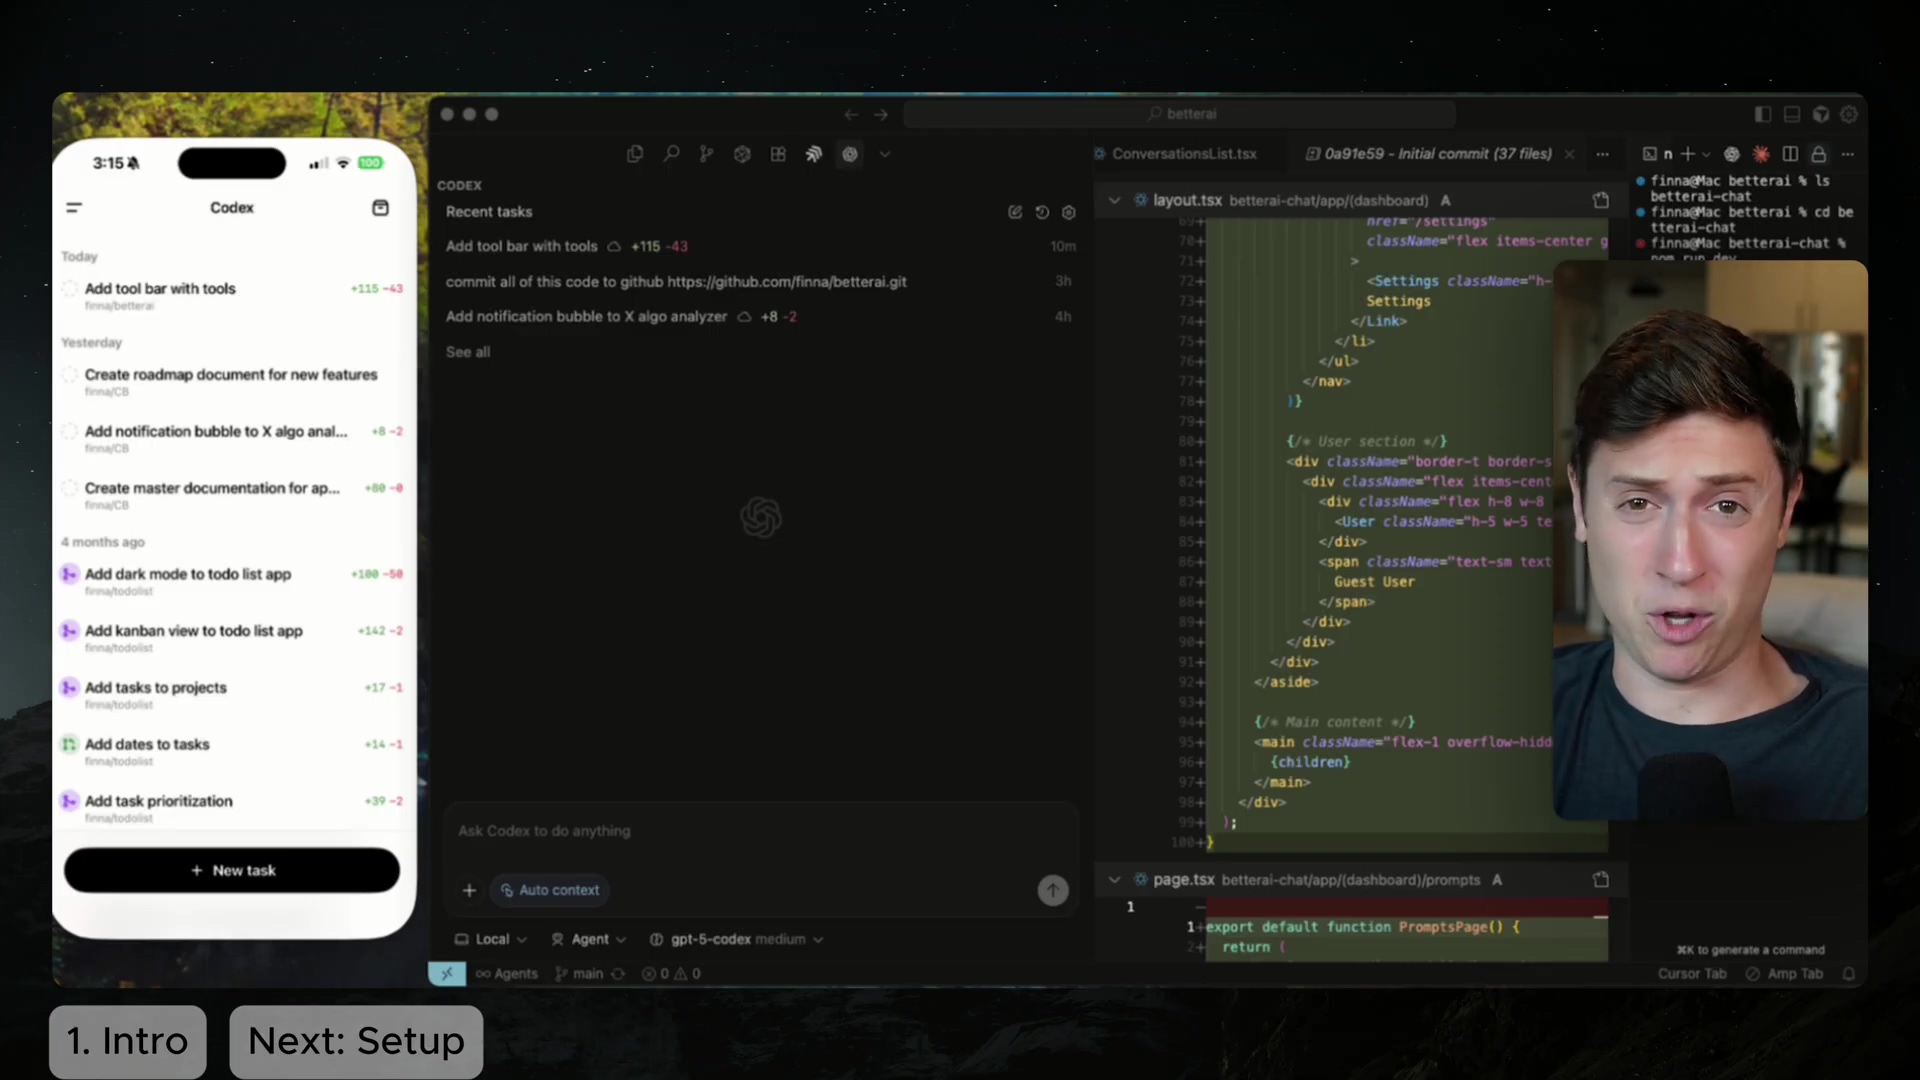Open terminal panel more actions ellipsis
The image size is (1920, 1080).
(x=1848, y=154)
